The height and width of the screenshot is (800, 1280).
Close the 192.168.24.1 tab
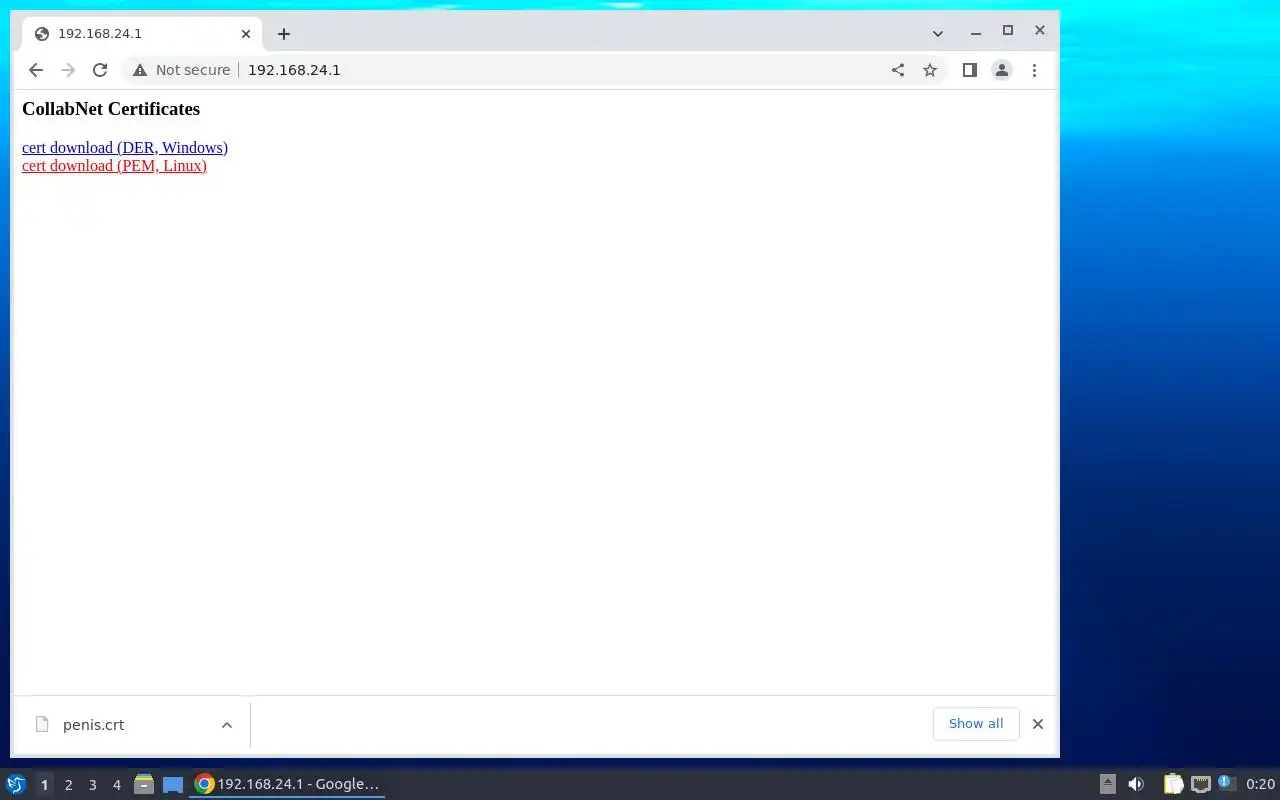tap(246, 34)
